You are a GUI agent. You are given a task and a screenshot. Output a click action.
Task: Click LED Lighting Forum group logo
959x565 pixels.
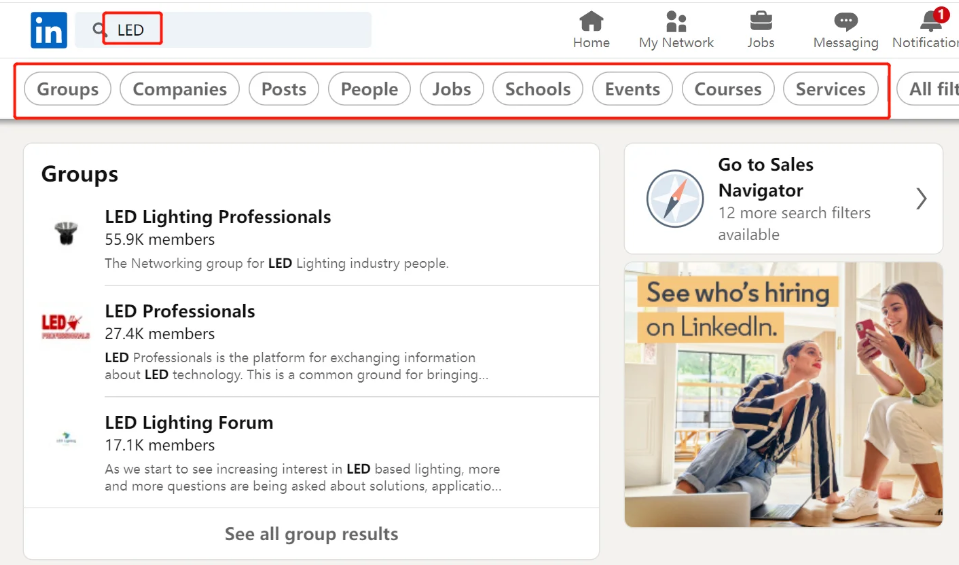(x=66, y=438)
